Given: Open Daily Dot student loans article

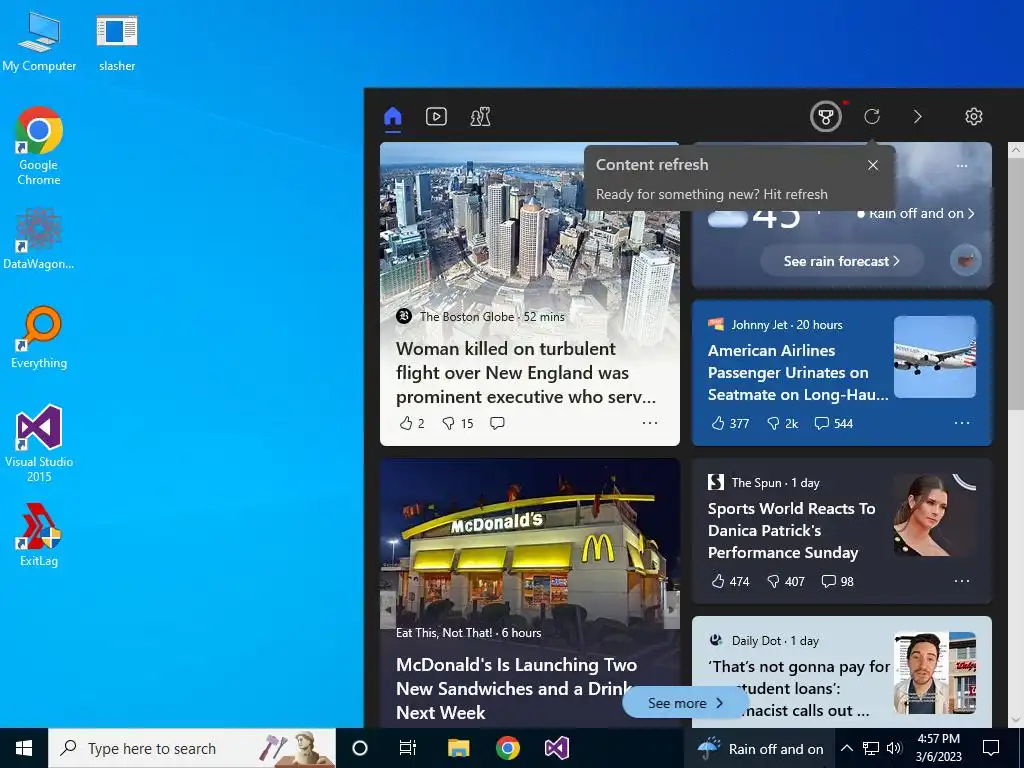Looking at the screenshot, I should tap(799, 688).
